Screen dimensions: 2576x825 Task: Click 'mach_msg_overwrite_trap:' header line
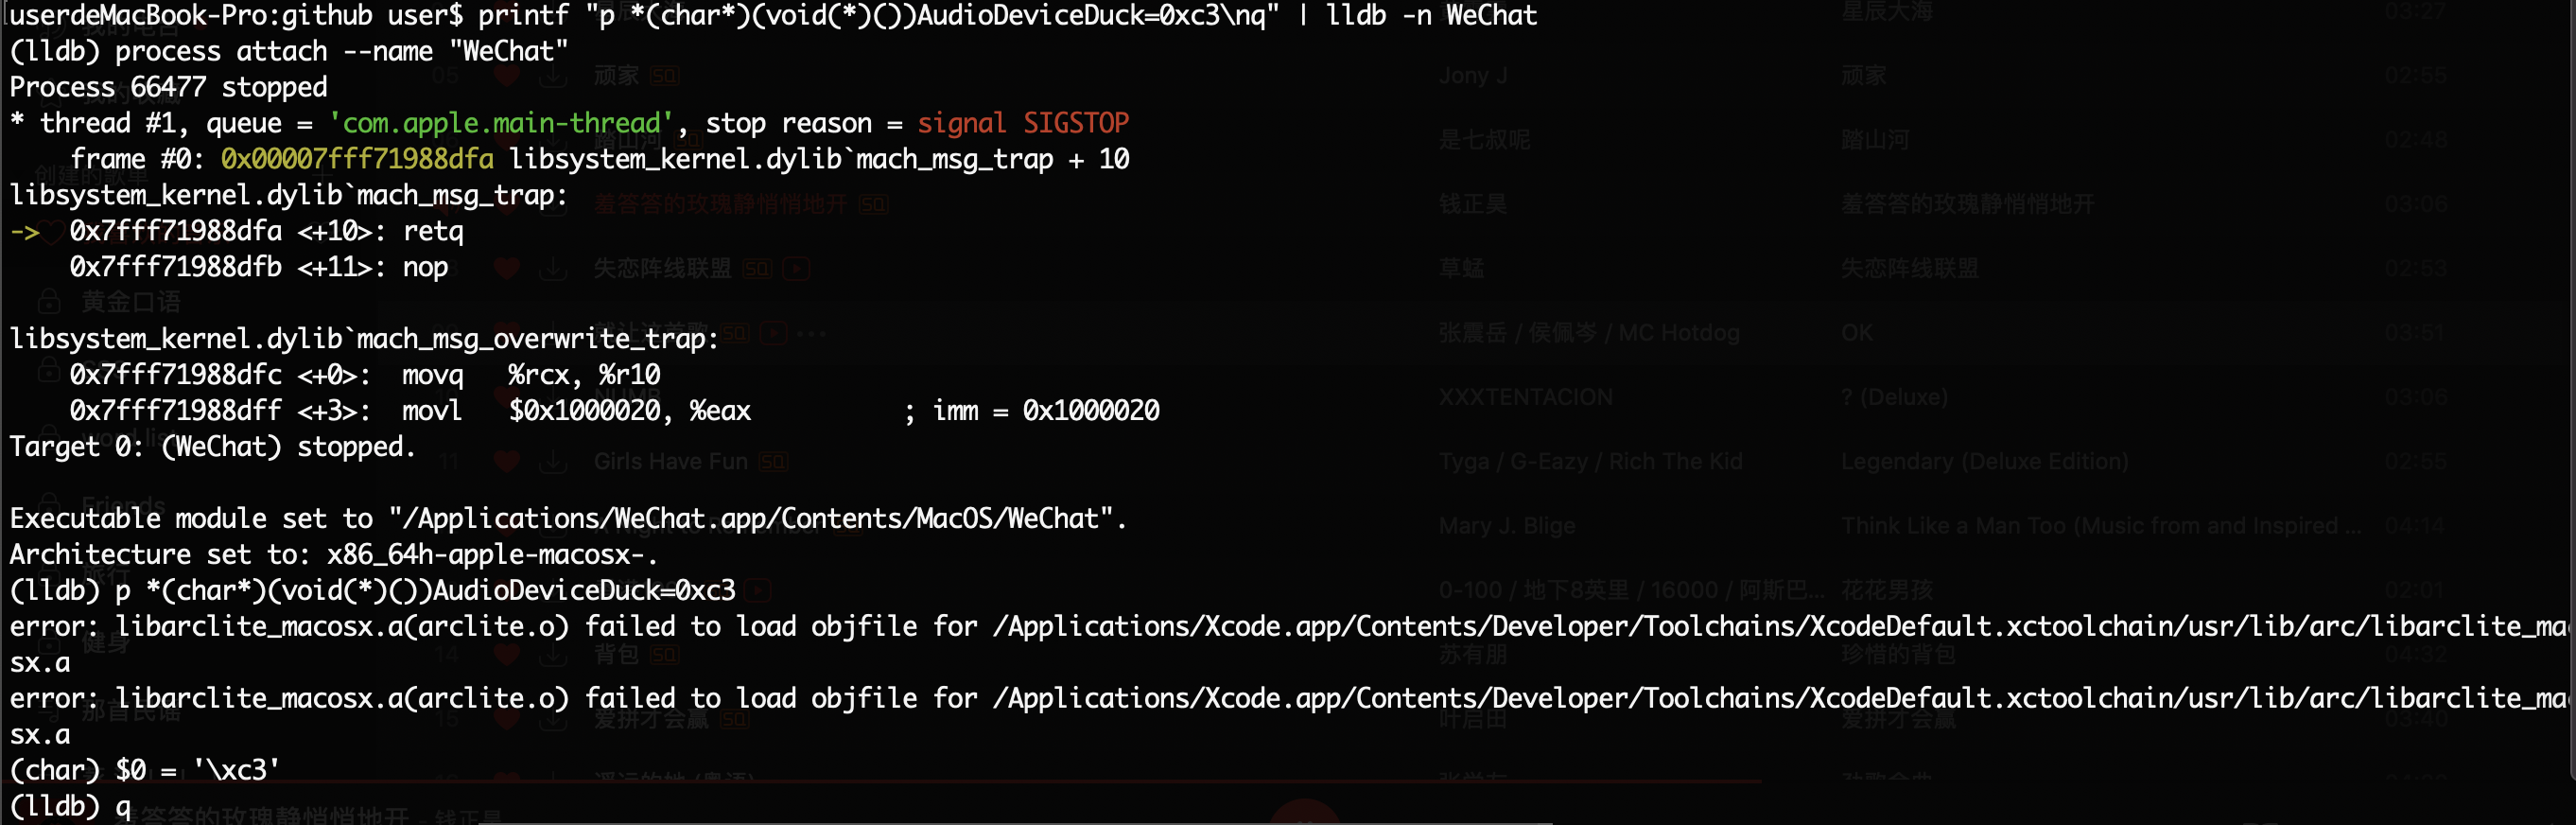pos(364,340)
